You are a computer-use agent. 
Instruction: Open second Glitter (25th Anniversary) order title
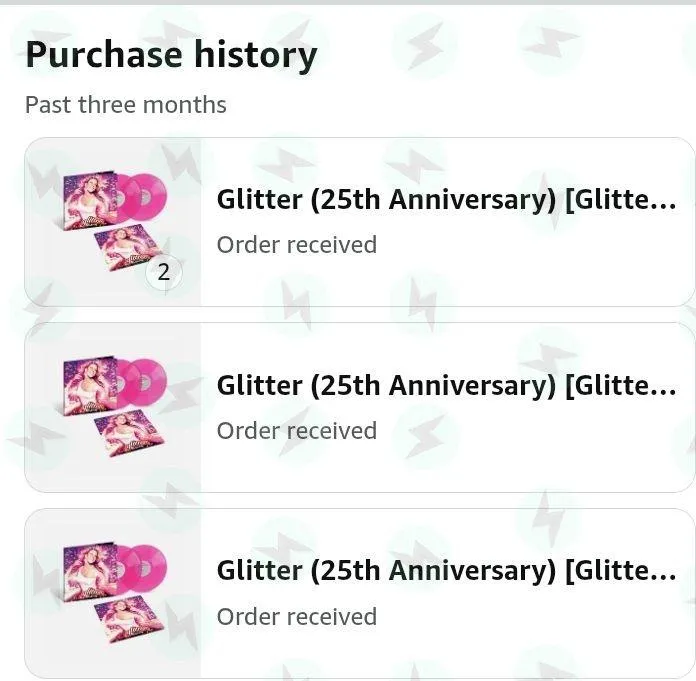pos(447,385)
